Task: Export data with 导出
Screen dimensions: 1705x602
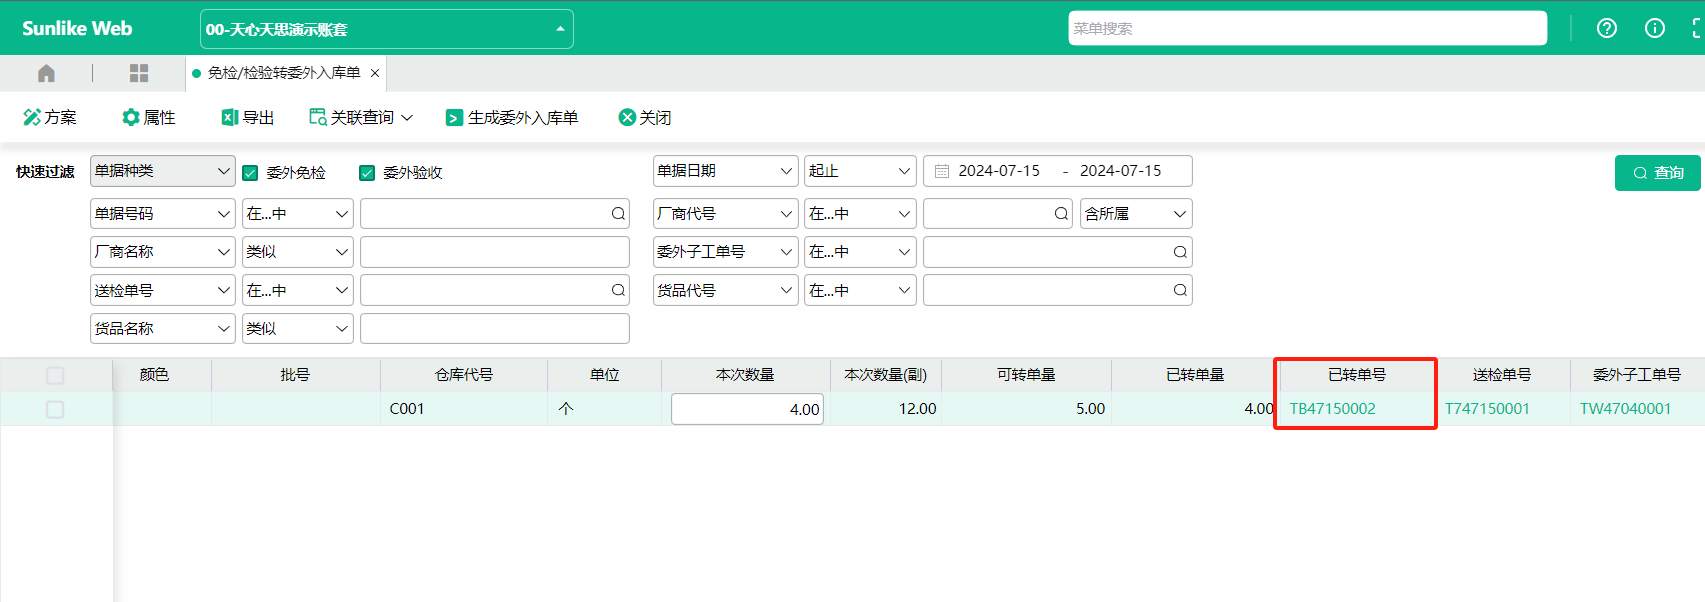Action: tap(248, 117)
